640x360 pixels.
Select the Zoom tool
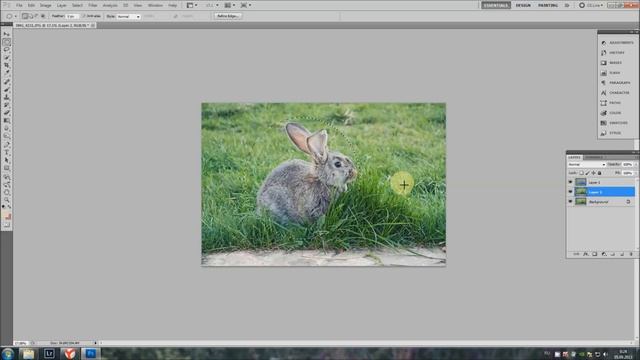(x=7, y=200)
